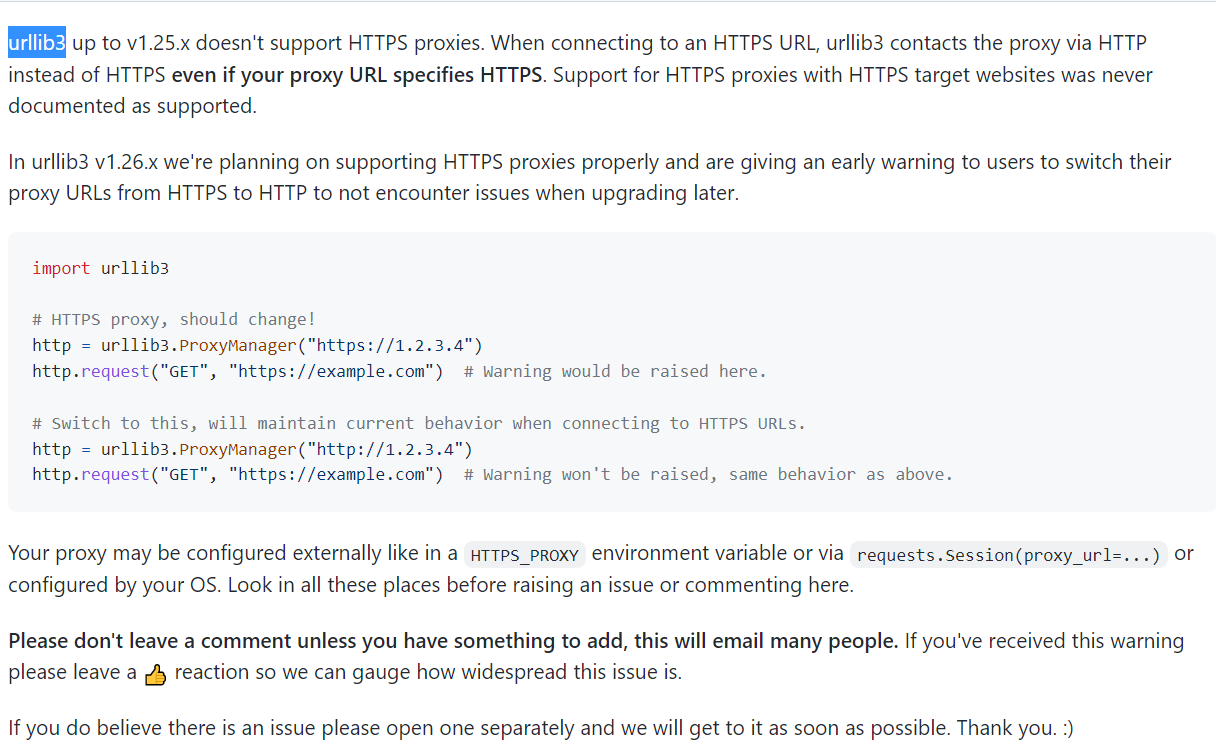Click the "# Warning won't be raised" comment
1216x754 pixels.
pos(708,475)
